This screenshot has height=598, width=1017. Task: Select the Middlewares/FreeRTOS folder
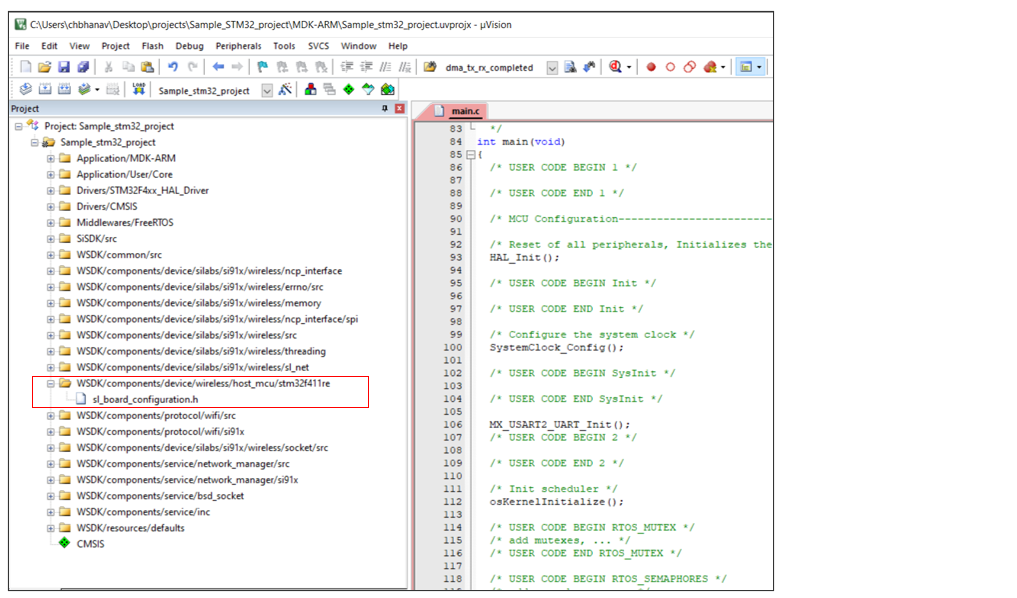click(124, 223)
